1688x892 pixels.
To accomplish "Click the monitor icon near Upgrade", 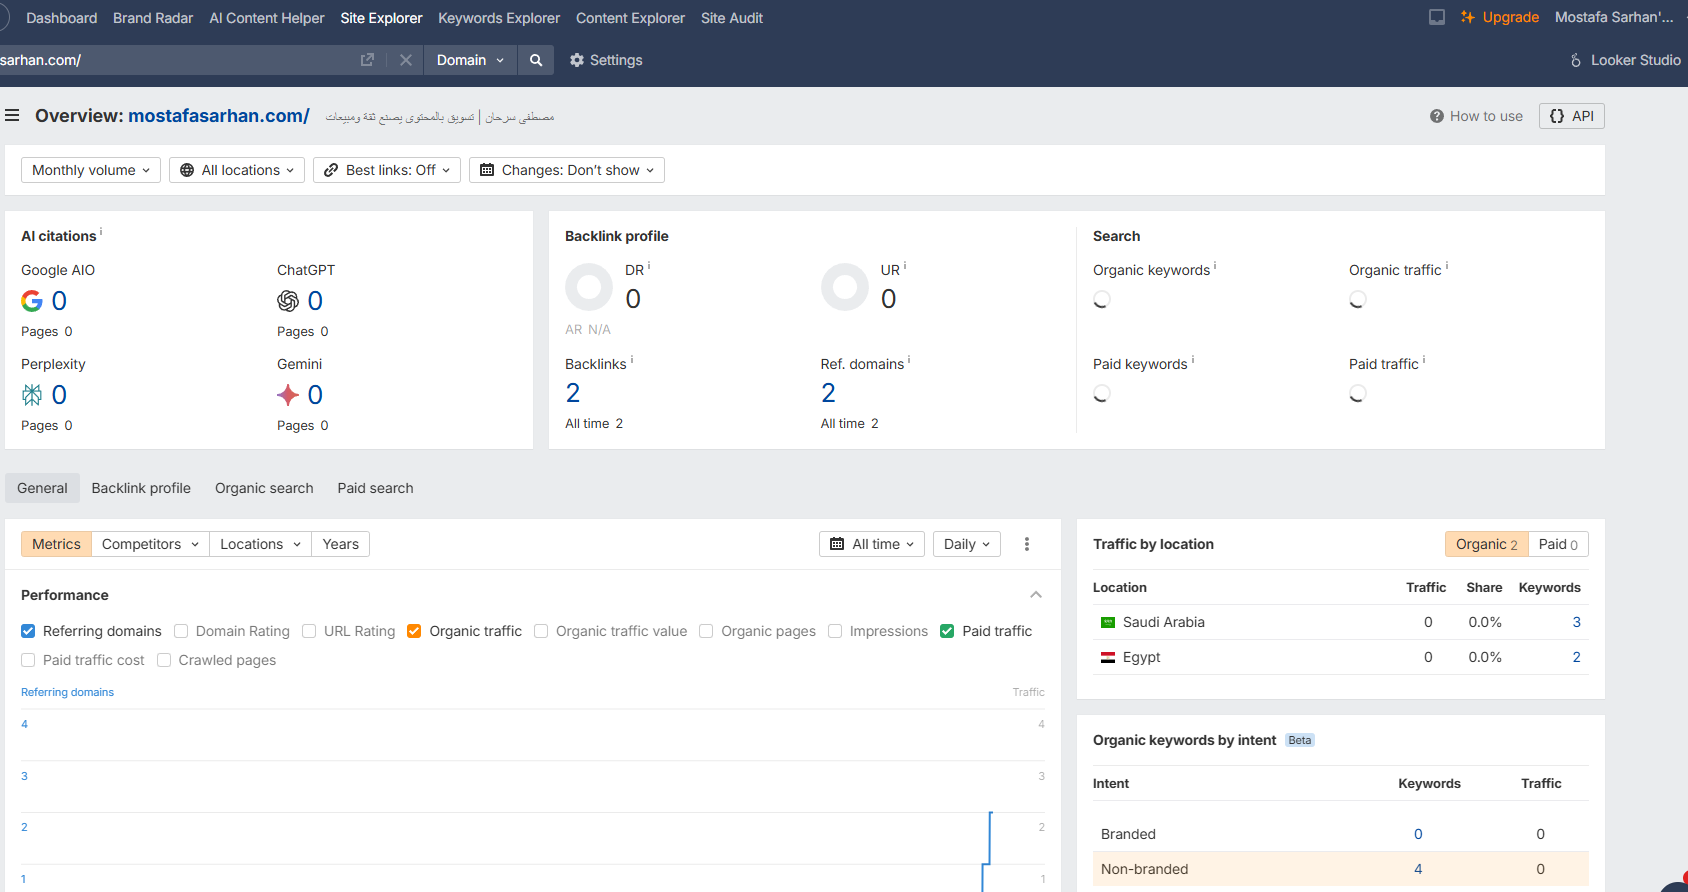I will (1437, 17).
